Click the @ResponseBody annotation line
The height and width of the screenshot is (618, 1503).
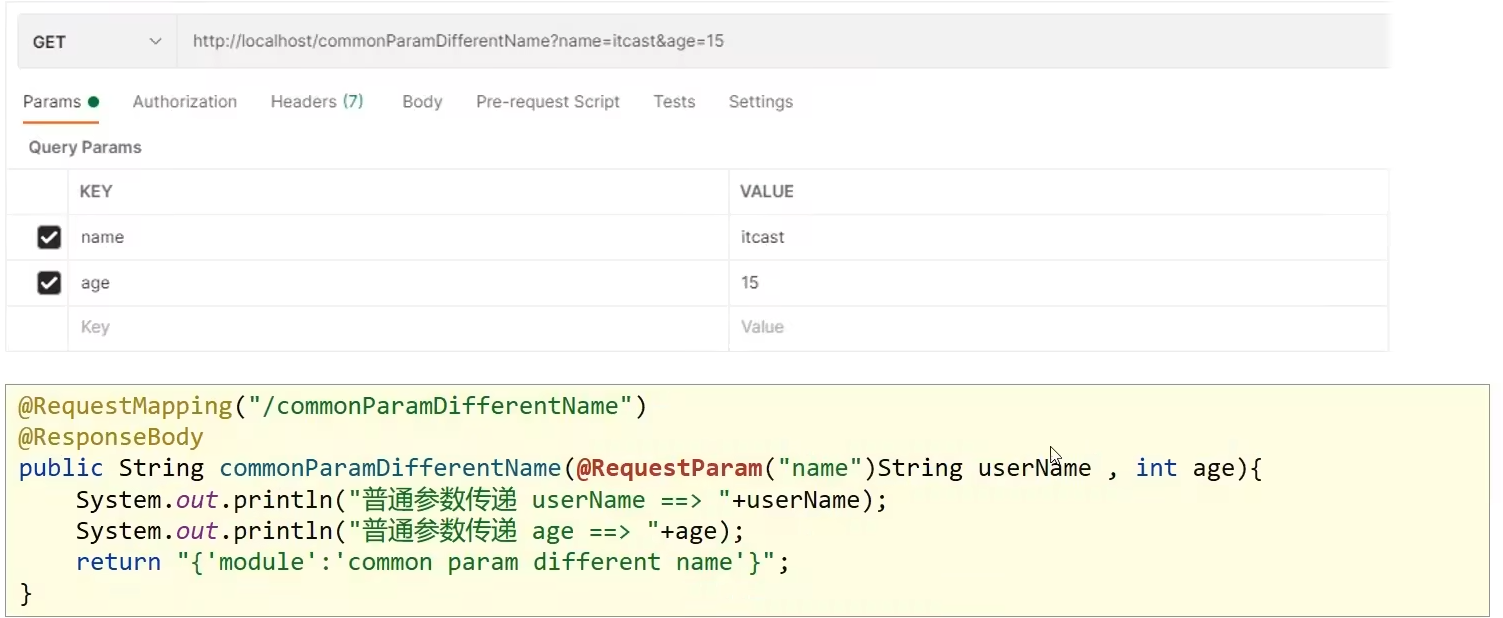[111, 437]
